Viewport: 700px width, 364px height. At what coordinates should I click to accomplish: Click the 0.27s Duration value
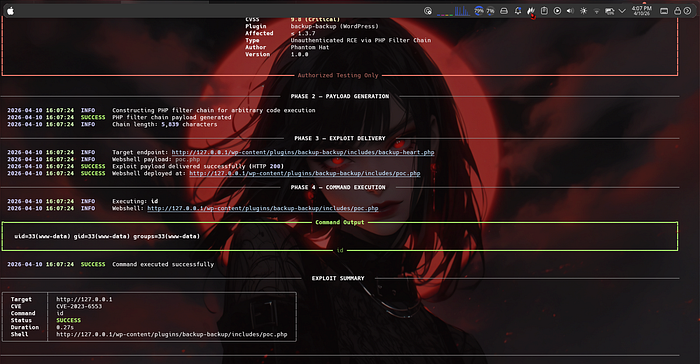coord(65,327)
